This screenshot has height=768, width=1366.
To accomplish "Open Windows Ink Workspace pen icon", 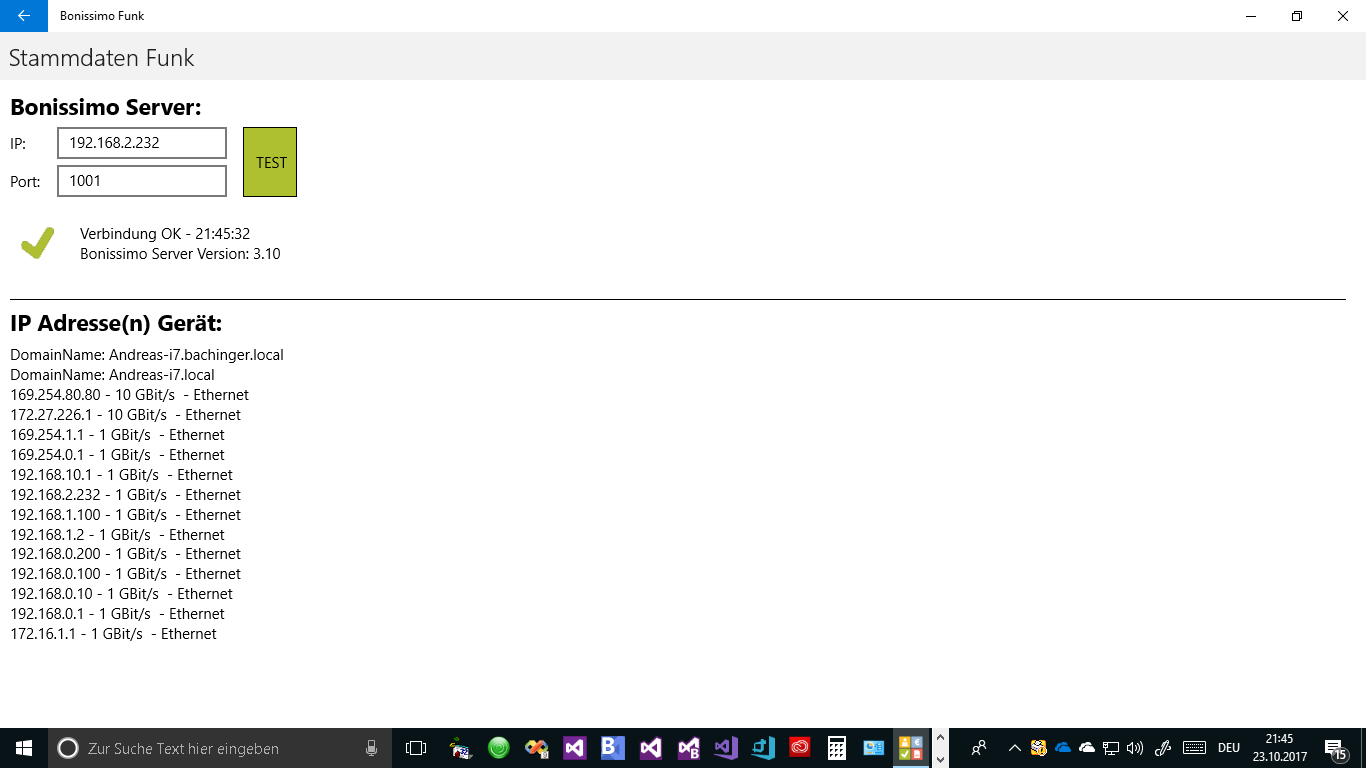I will (1162, 748).
